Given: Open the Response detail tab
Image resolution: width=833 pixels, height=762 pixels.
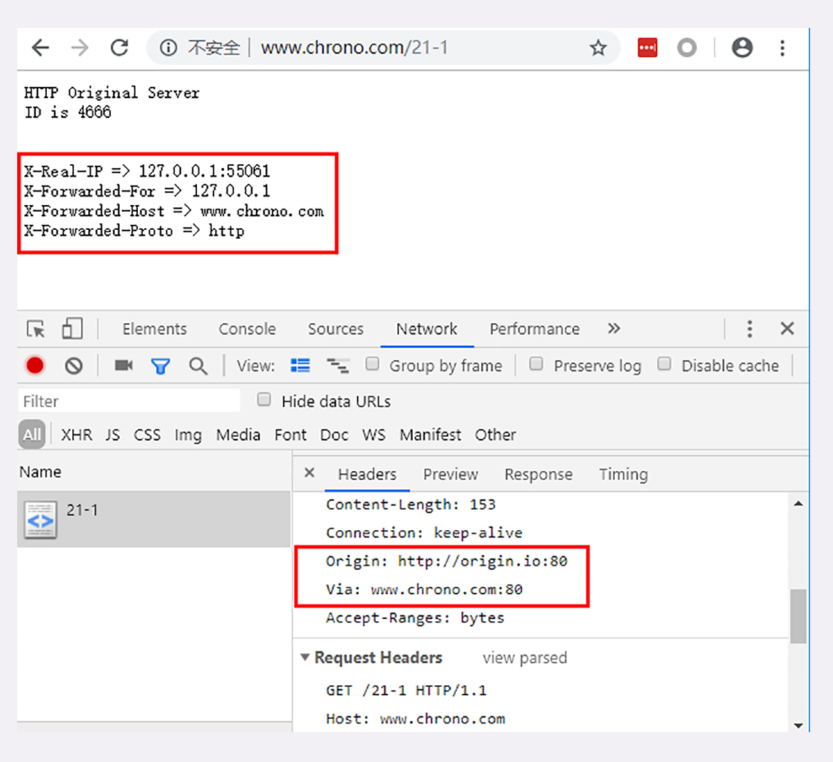Looking at the screenshot, I should tap(539, 474).
